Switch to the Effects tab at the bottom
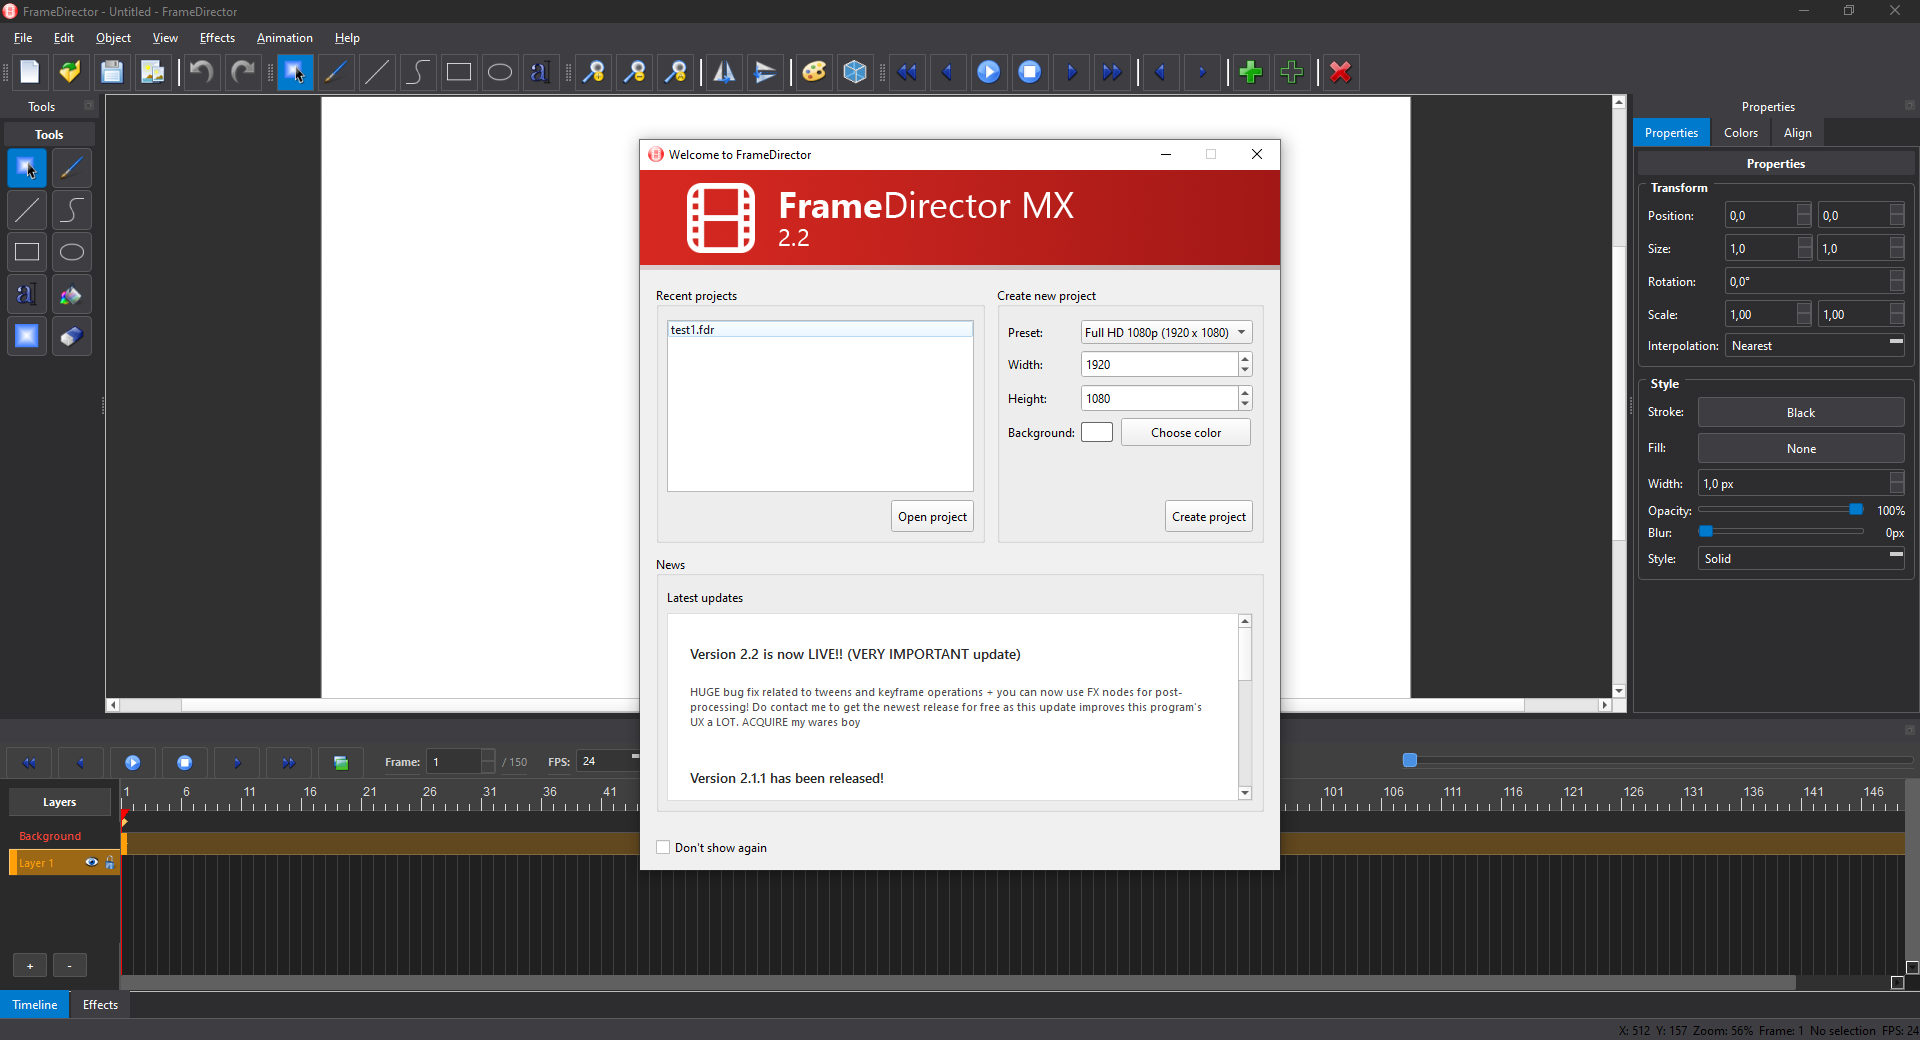The width and height of the screenshot is (1920, 1040). (x=100, y=1005)
